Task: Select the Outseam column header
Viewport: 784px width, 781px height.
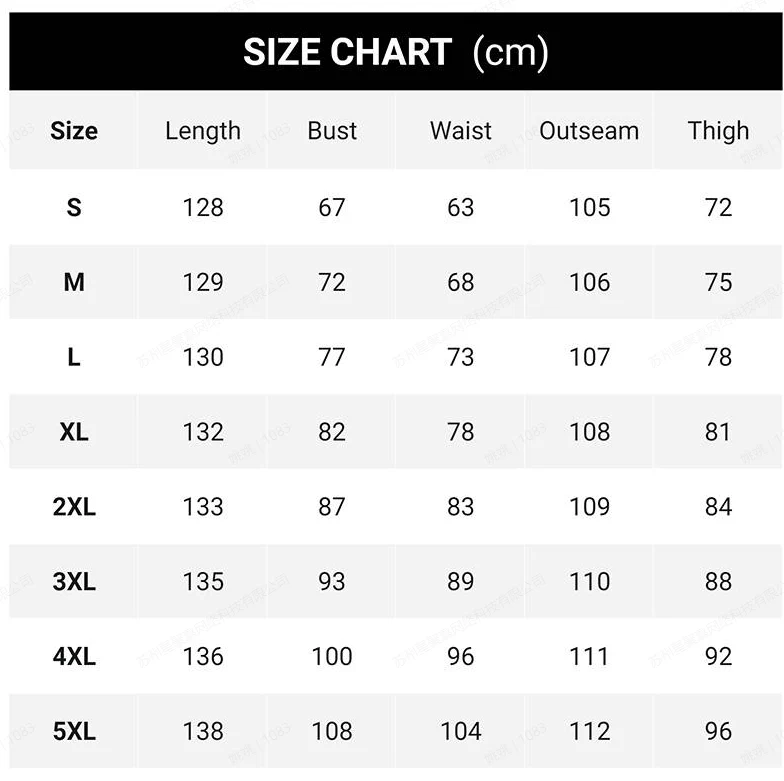Action: 589,131
